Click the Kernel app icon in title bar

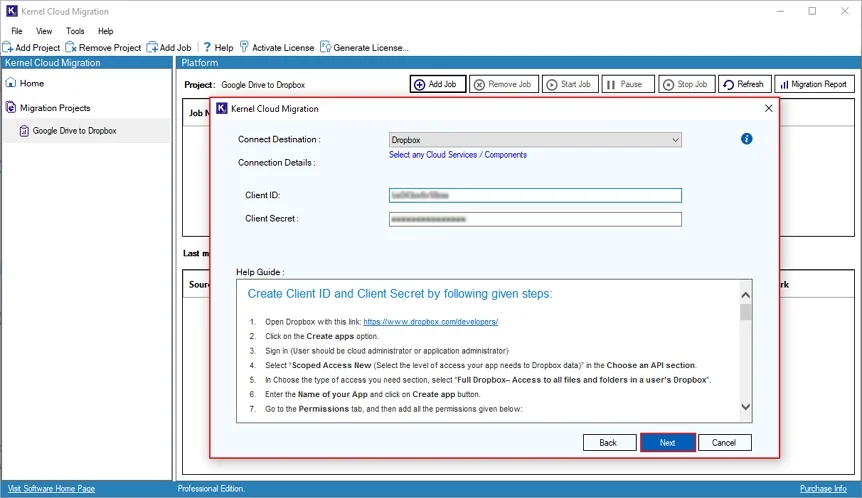[12, 11]
